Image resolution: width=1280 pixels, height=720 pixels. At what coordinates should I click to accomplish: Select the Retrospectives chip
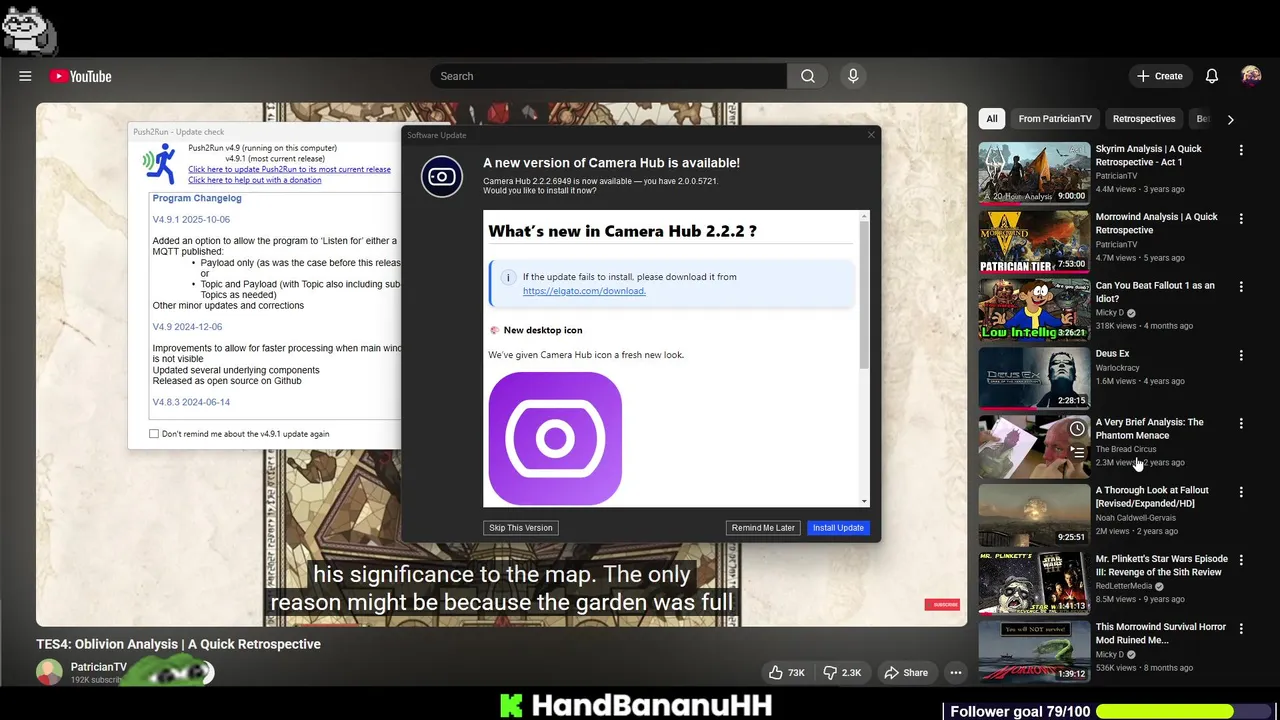1144,119
